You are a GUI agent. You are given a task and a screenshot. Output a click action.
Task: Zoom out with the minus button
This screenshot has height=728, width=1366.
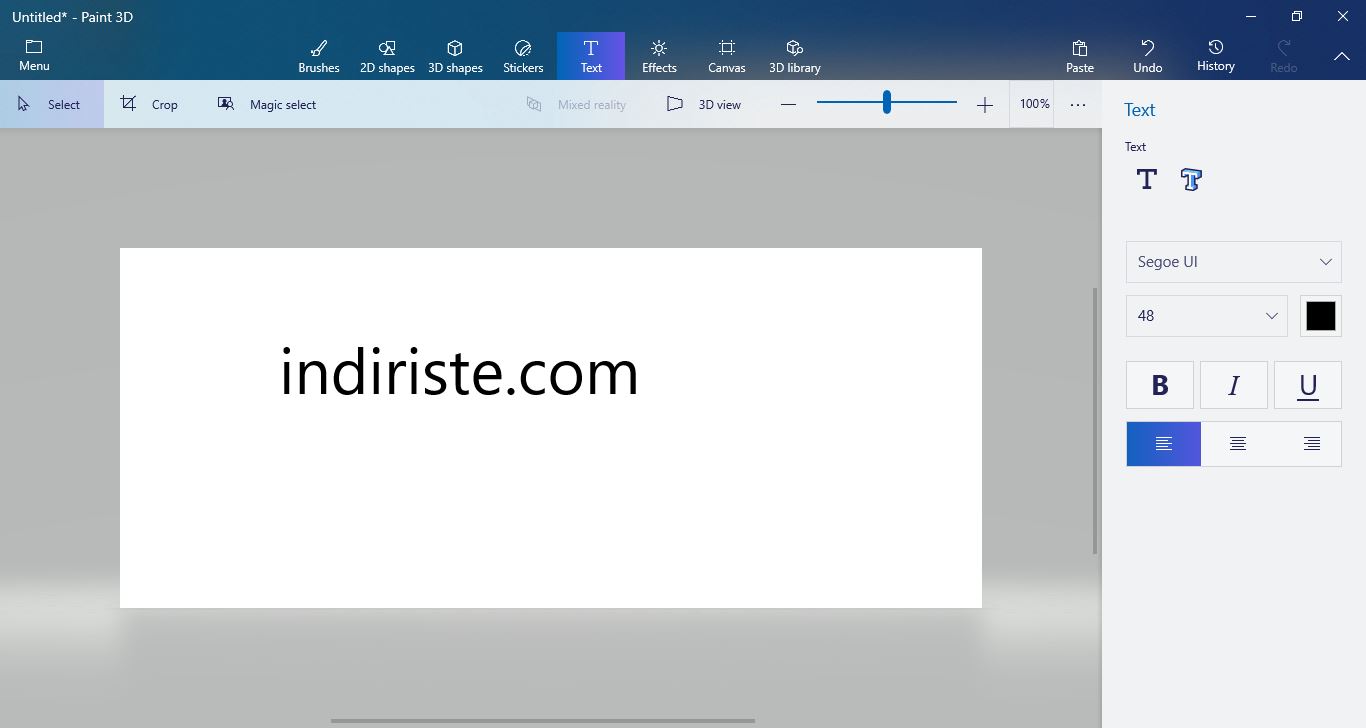[788, 104]
